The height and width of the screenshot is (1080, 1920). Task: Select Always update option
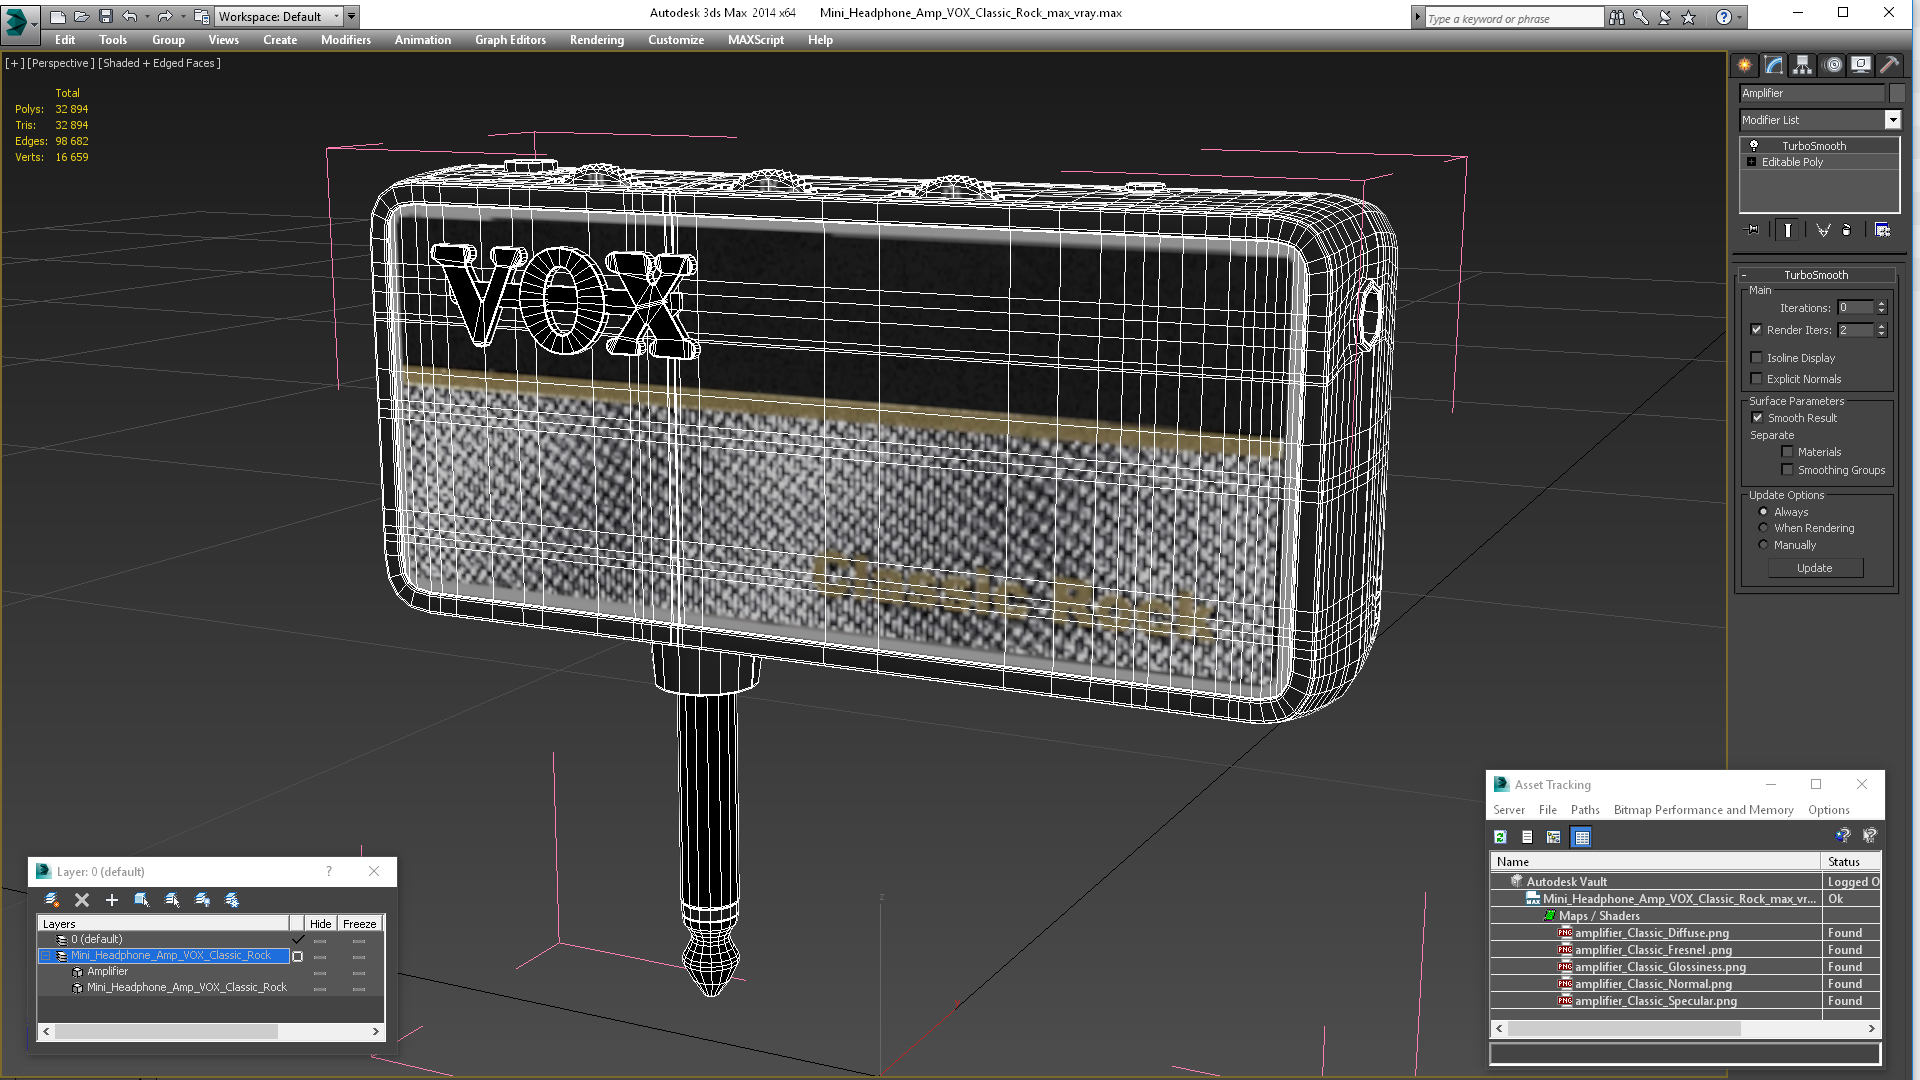pos(1763,512)
